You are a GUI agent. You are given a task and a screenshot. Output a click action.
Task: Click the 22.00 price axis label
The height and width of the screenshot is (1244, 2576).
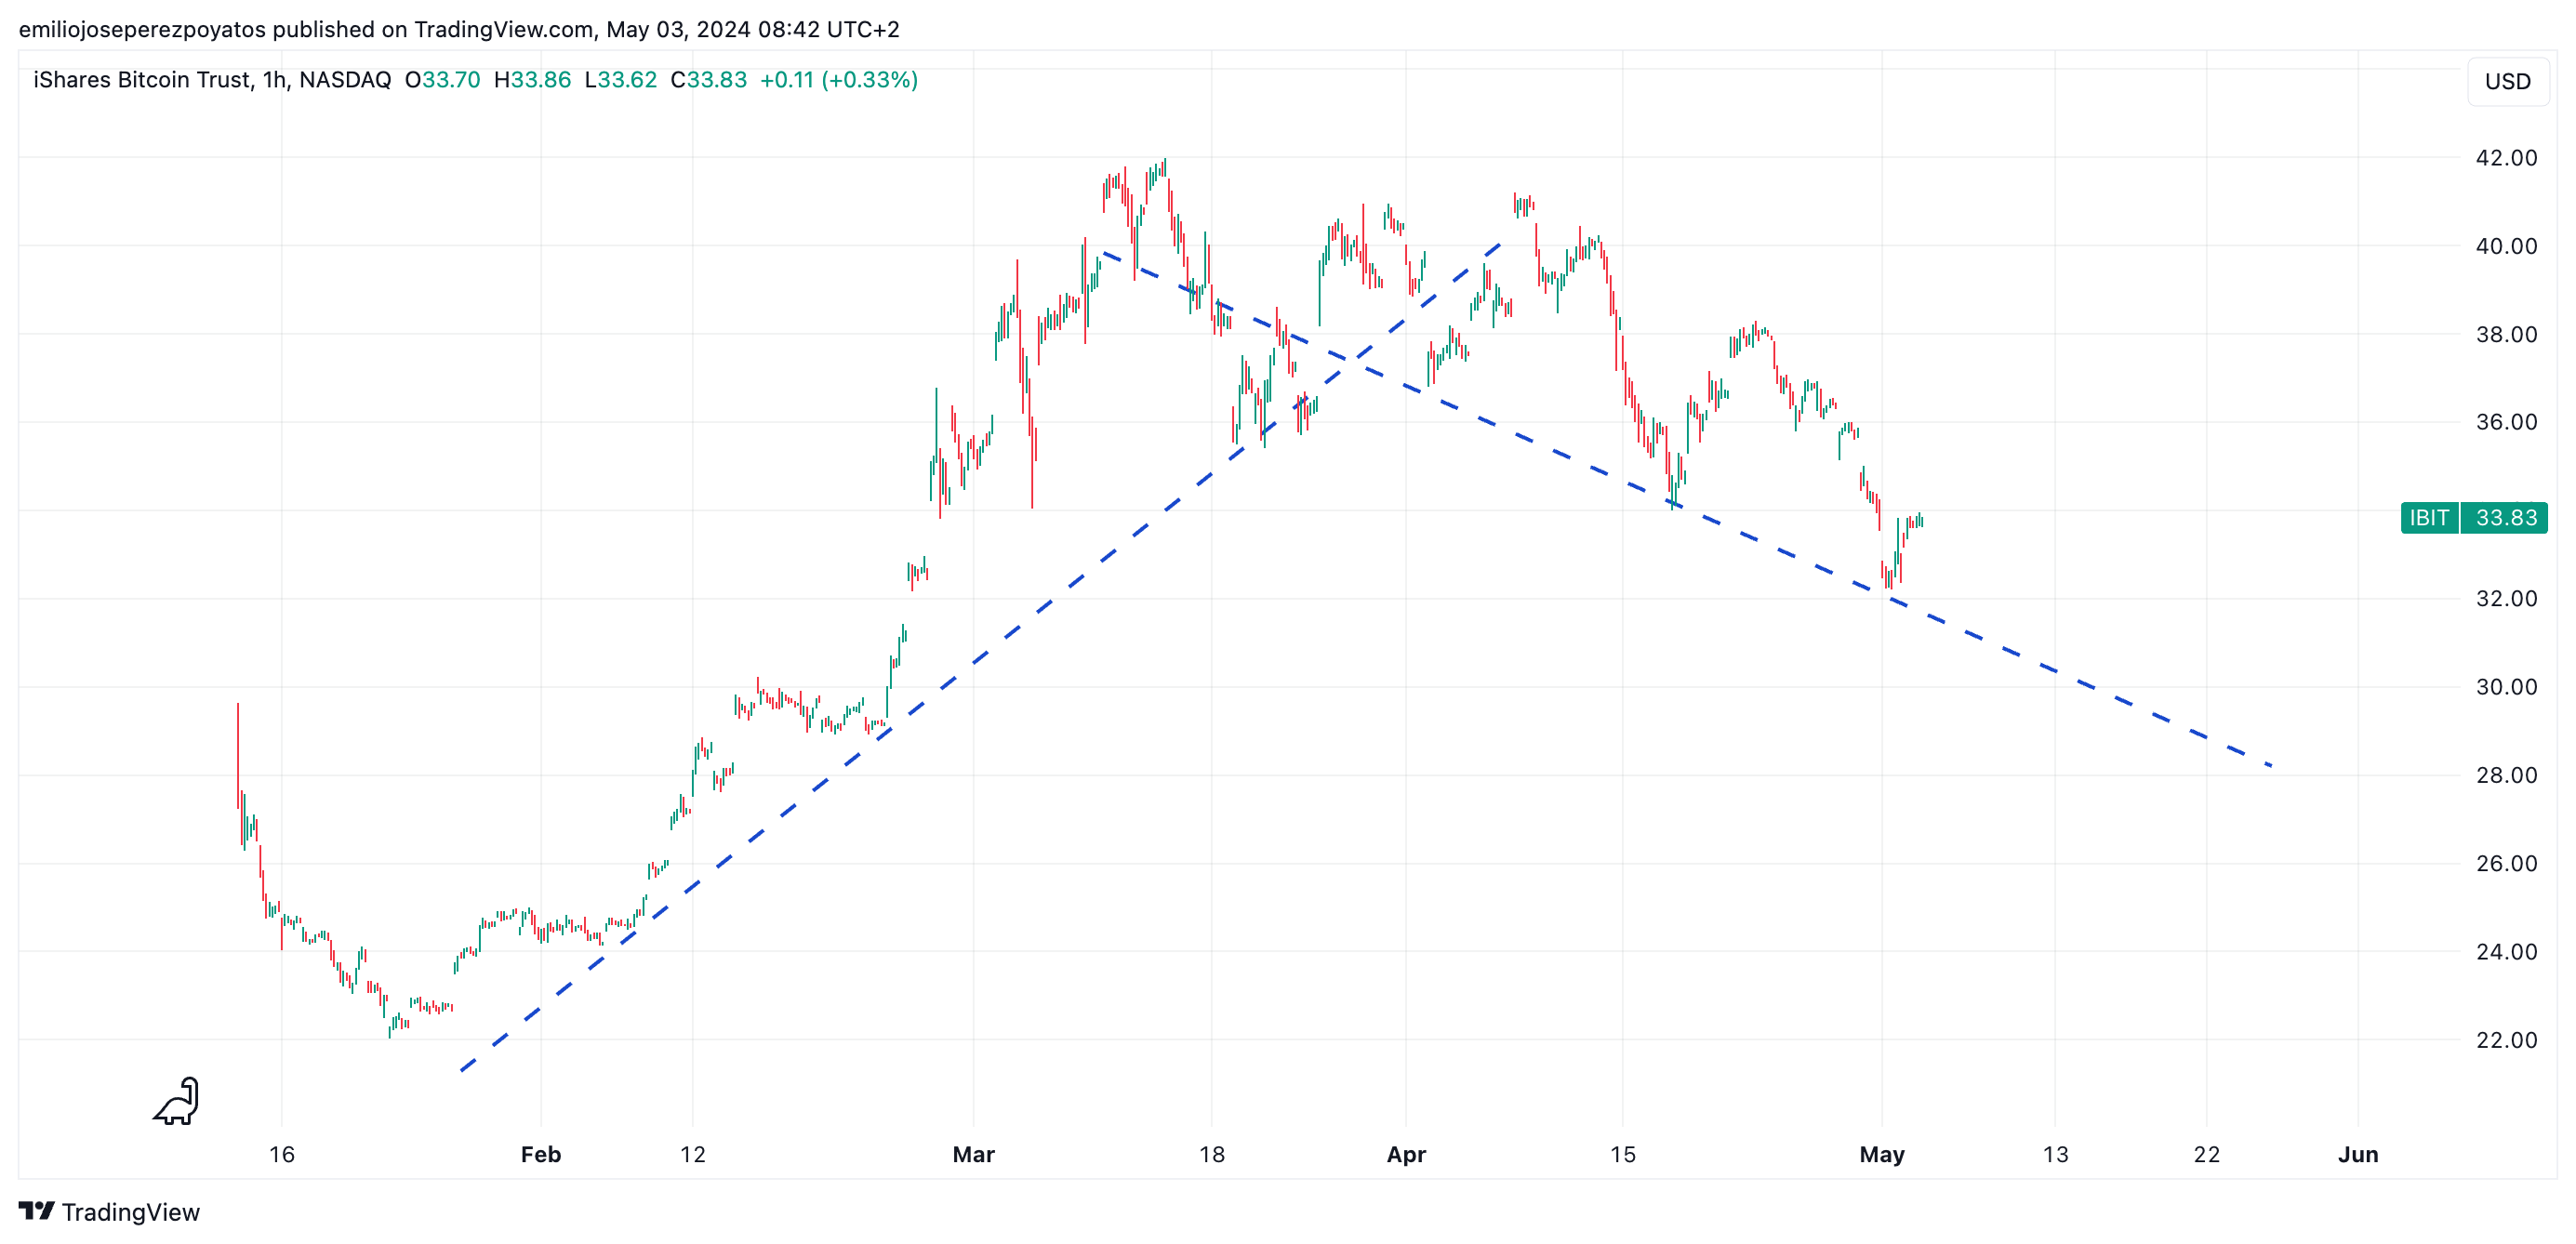2505,1040
